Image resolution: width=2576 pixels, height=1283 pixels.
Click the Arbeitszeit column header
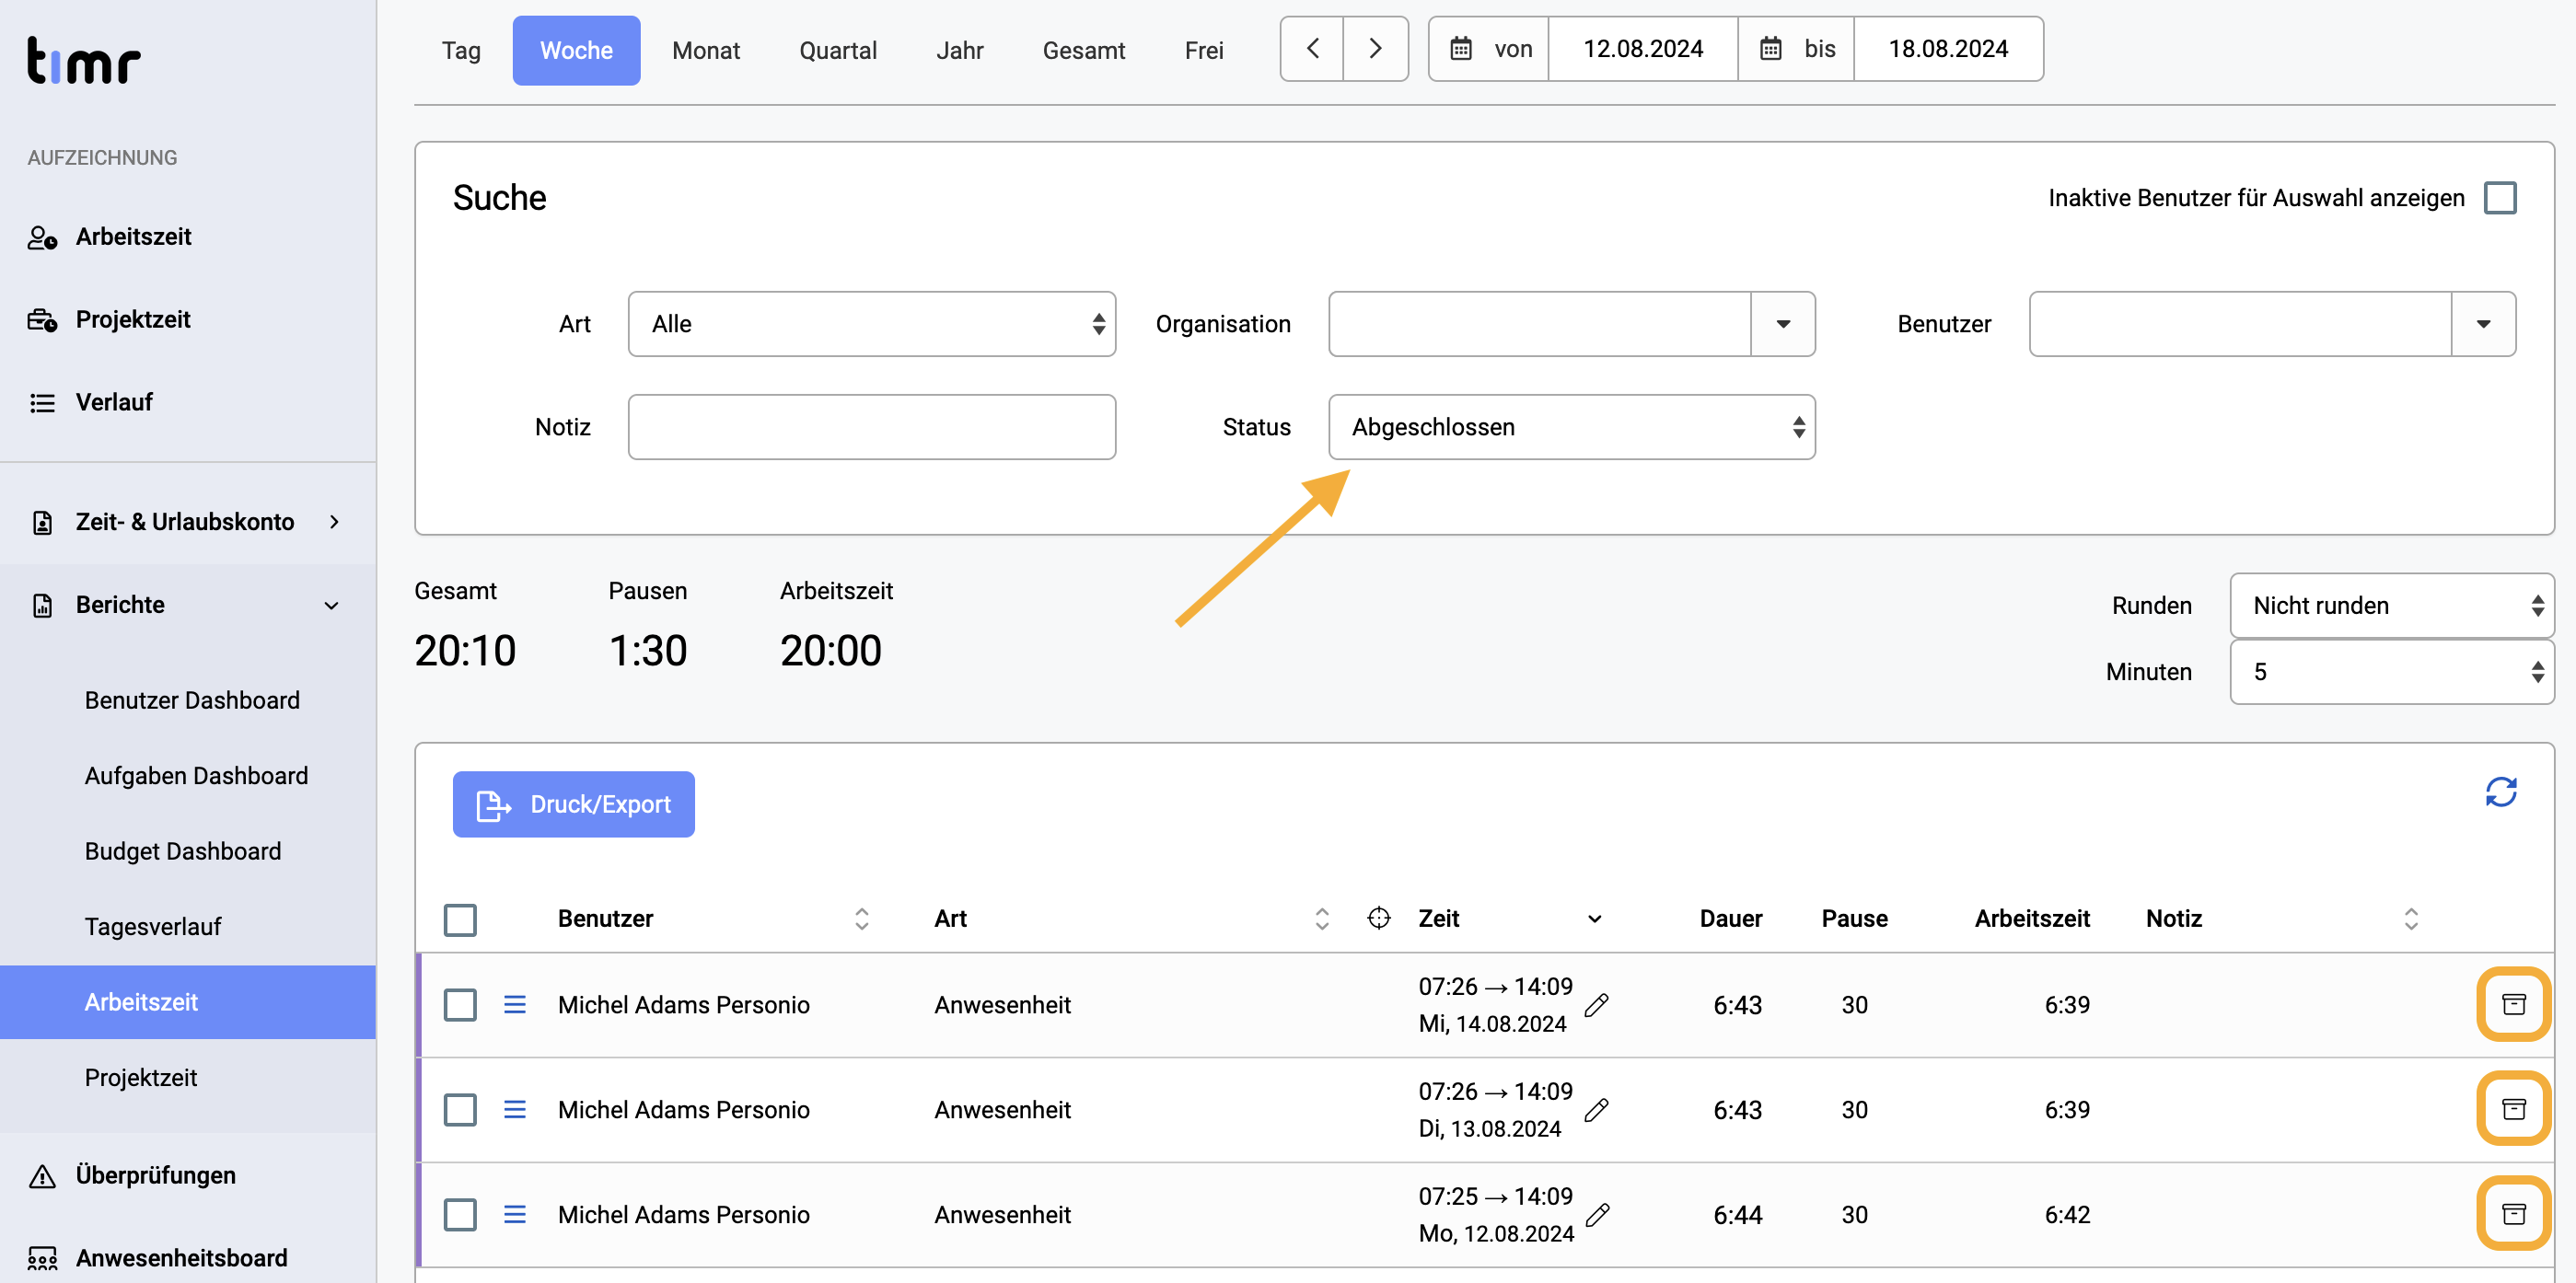[x=2031, y=919]
